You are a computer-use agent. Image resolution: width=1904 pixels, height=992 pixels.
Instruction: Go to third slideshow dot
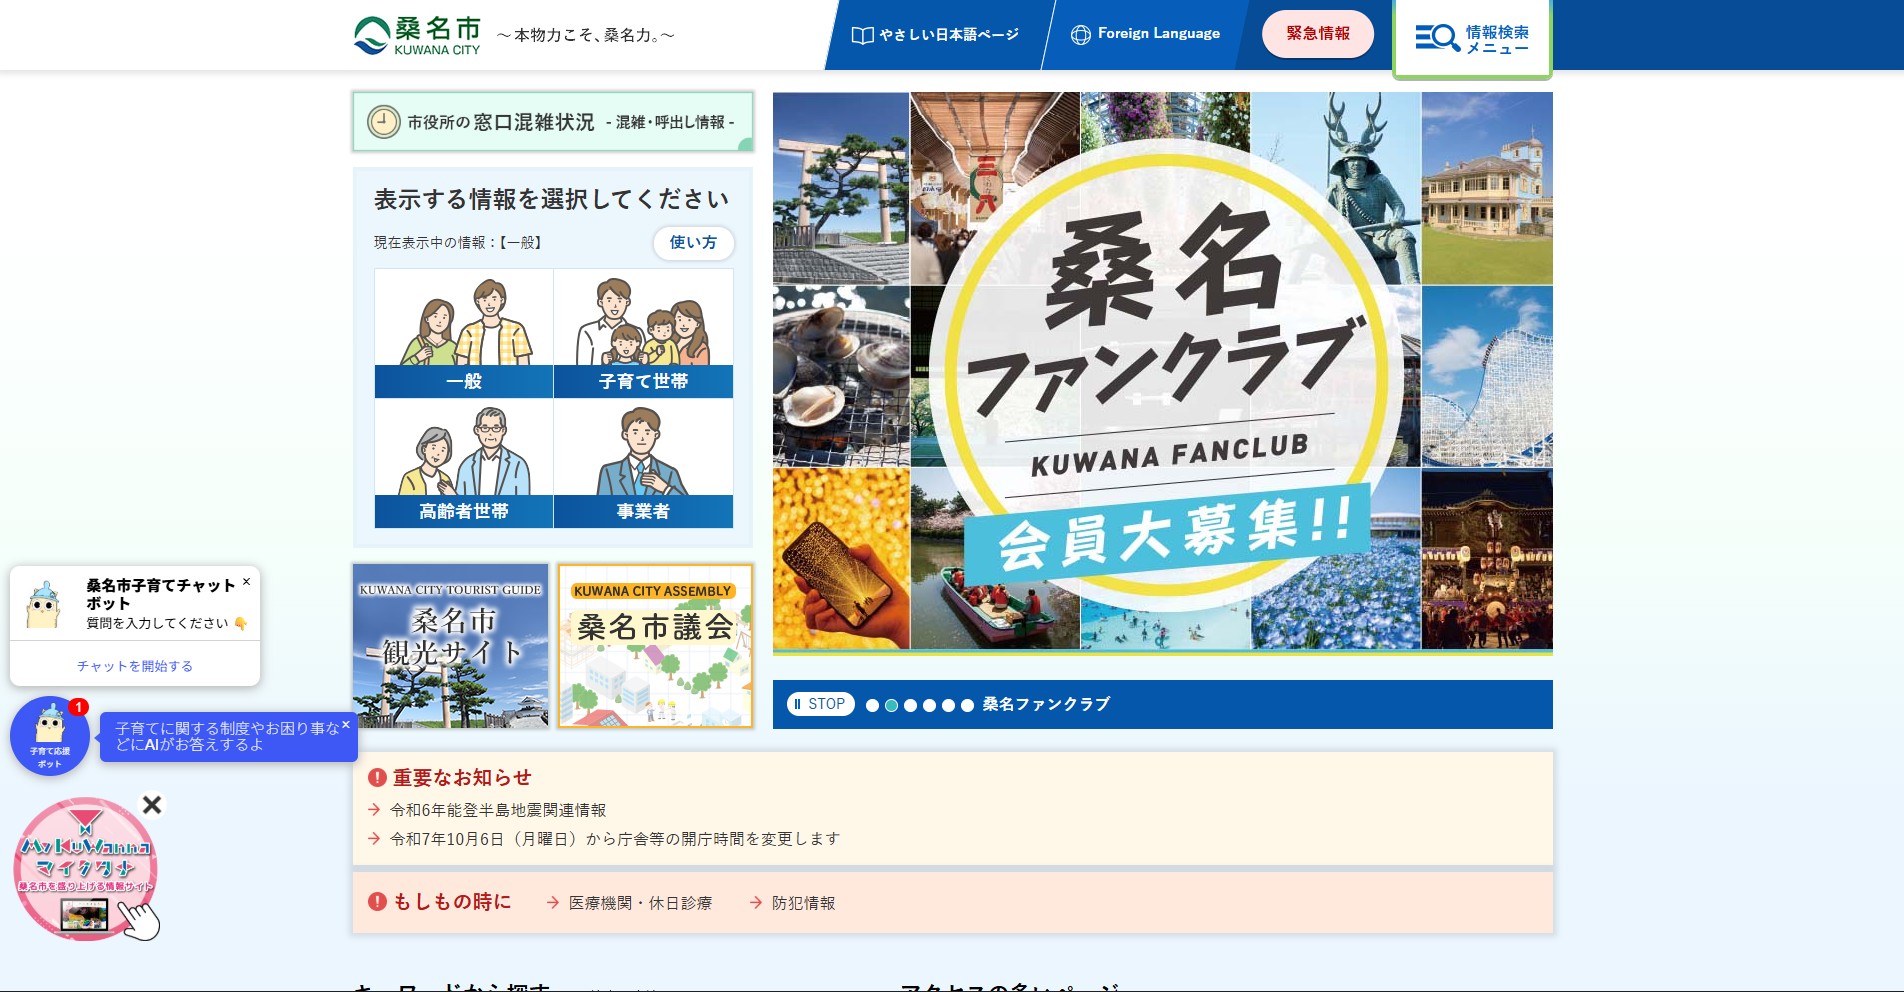(x=910, y=705)
